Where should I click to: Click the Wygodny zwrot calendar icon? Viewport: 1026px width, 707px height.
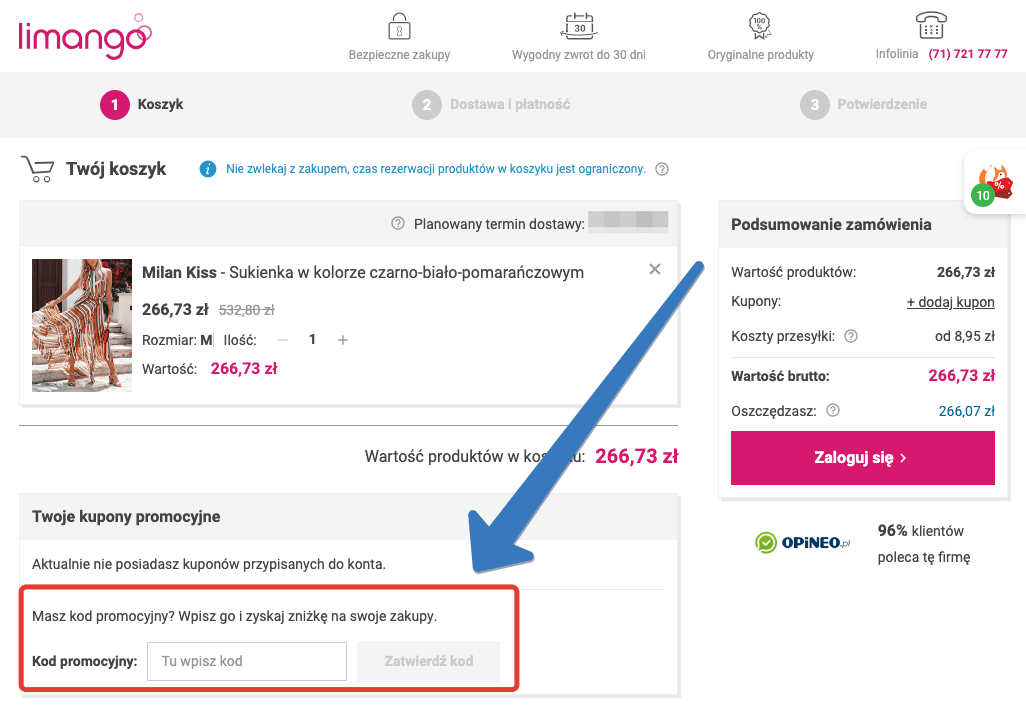577,25
